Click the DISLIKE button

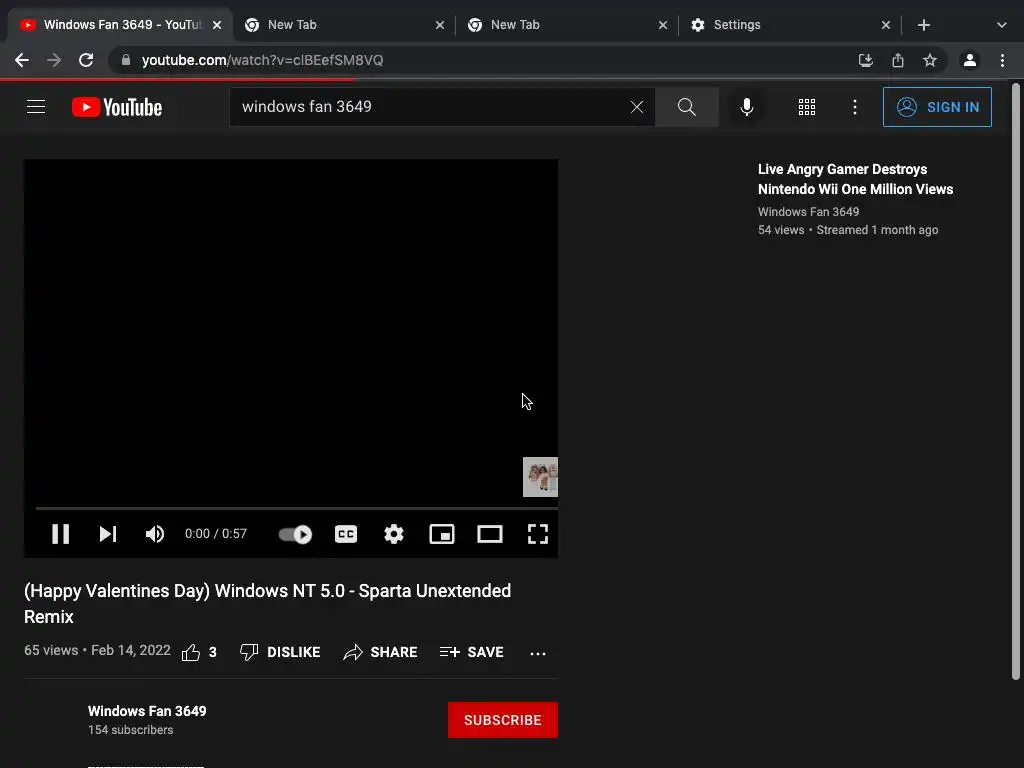280,652
